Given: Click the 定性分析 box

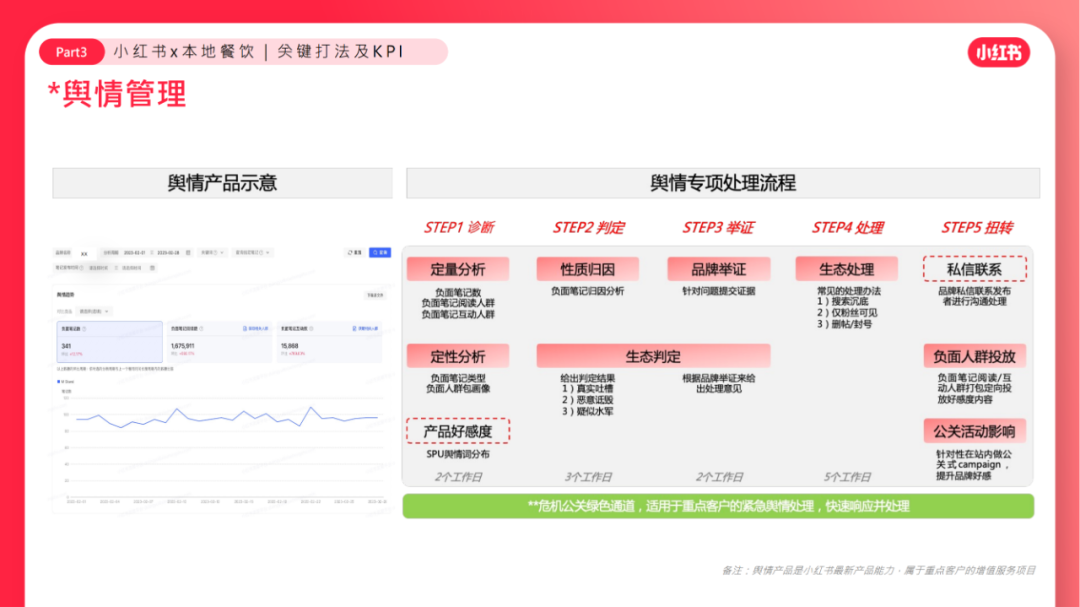Looking at the screenshot, I should coord(458,356).
